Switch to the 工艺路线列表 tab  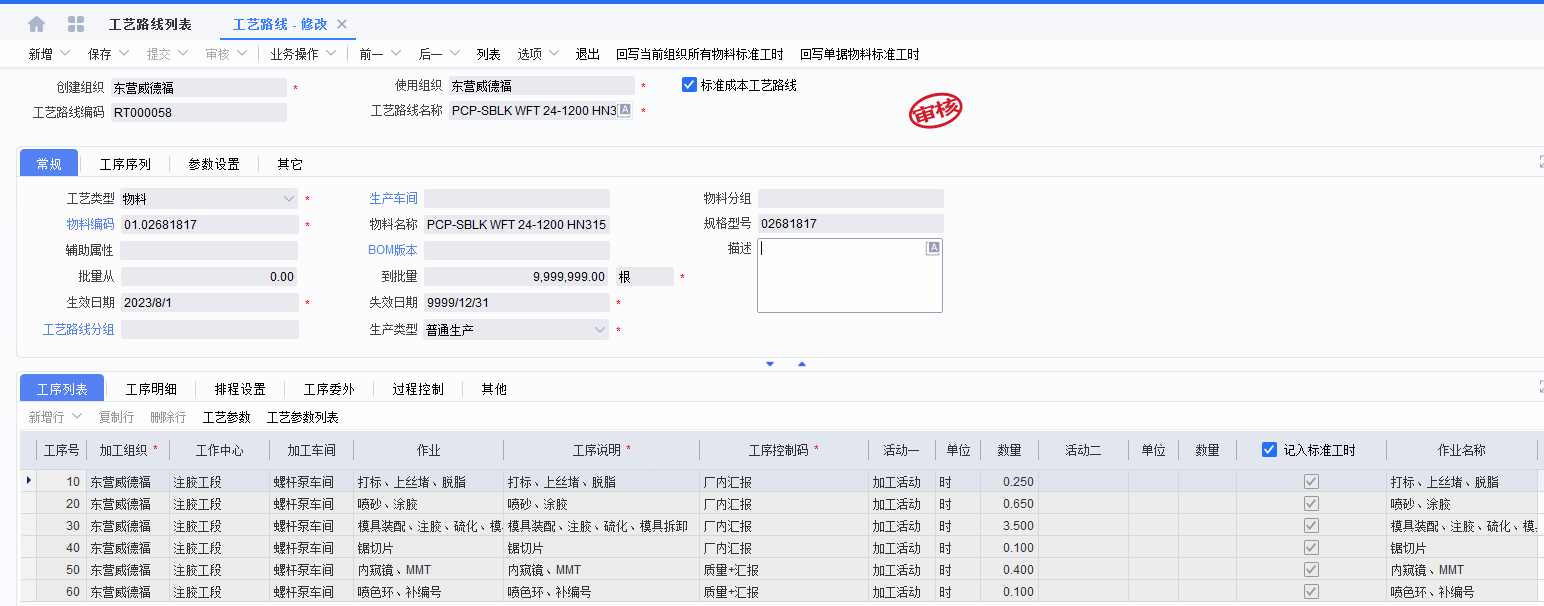coord(150,24)
